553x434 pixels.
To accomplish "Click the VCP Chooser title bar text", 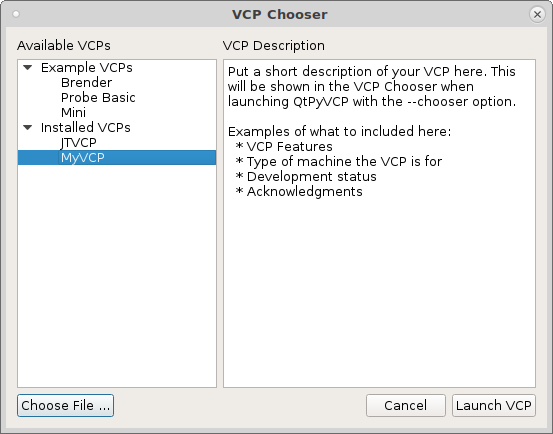I will point(280,14).
